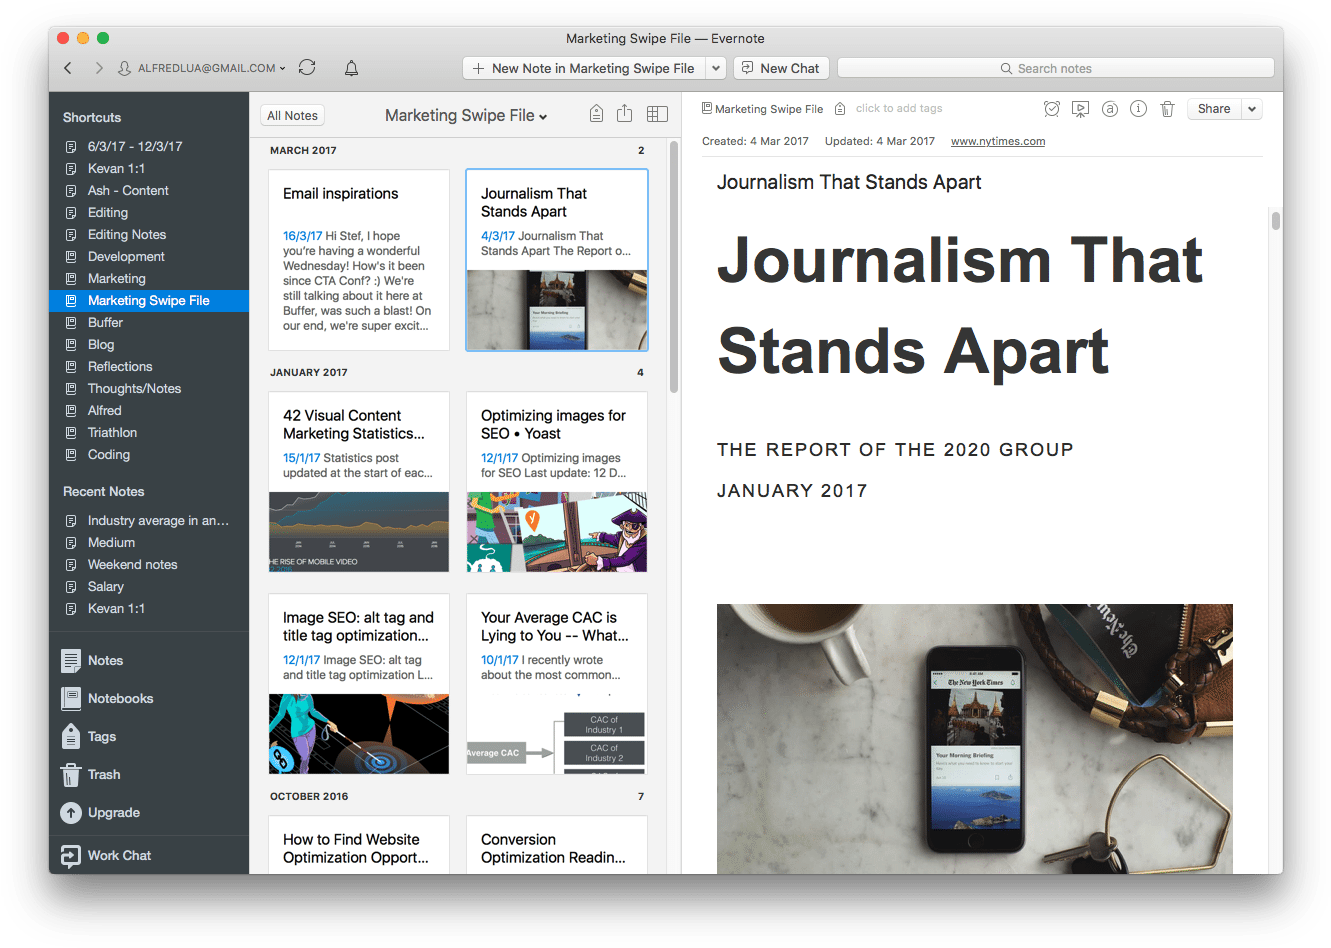Open notifications bell icon
1331x948 pixels.
351,68
